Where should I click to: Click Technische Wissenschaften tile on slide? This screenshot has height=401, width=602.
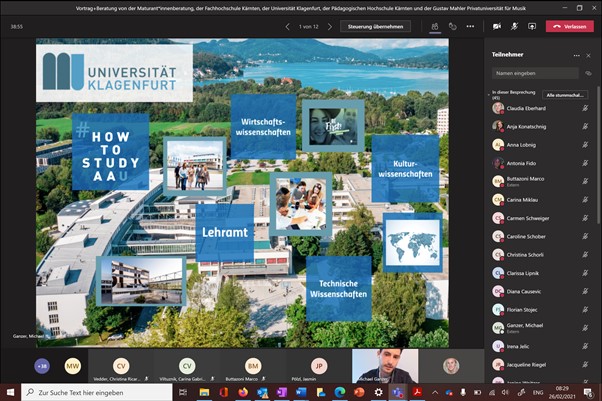click(x=339, y=289)
